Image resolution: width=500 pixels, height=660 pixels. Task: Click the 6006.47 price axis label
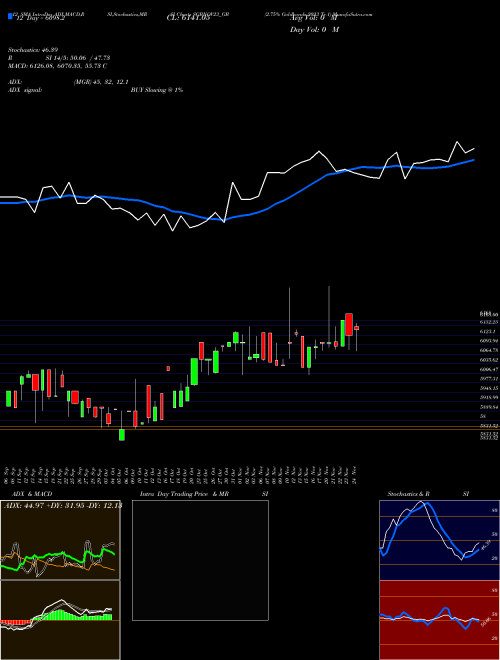[x=489, y=369]
